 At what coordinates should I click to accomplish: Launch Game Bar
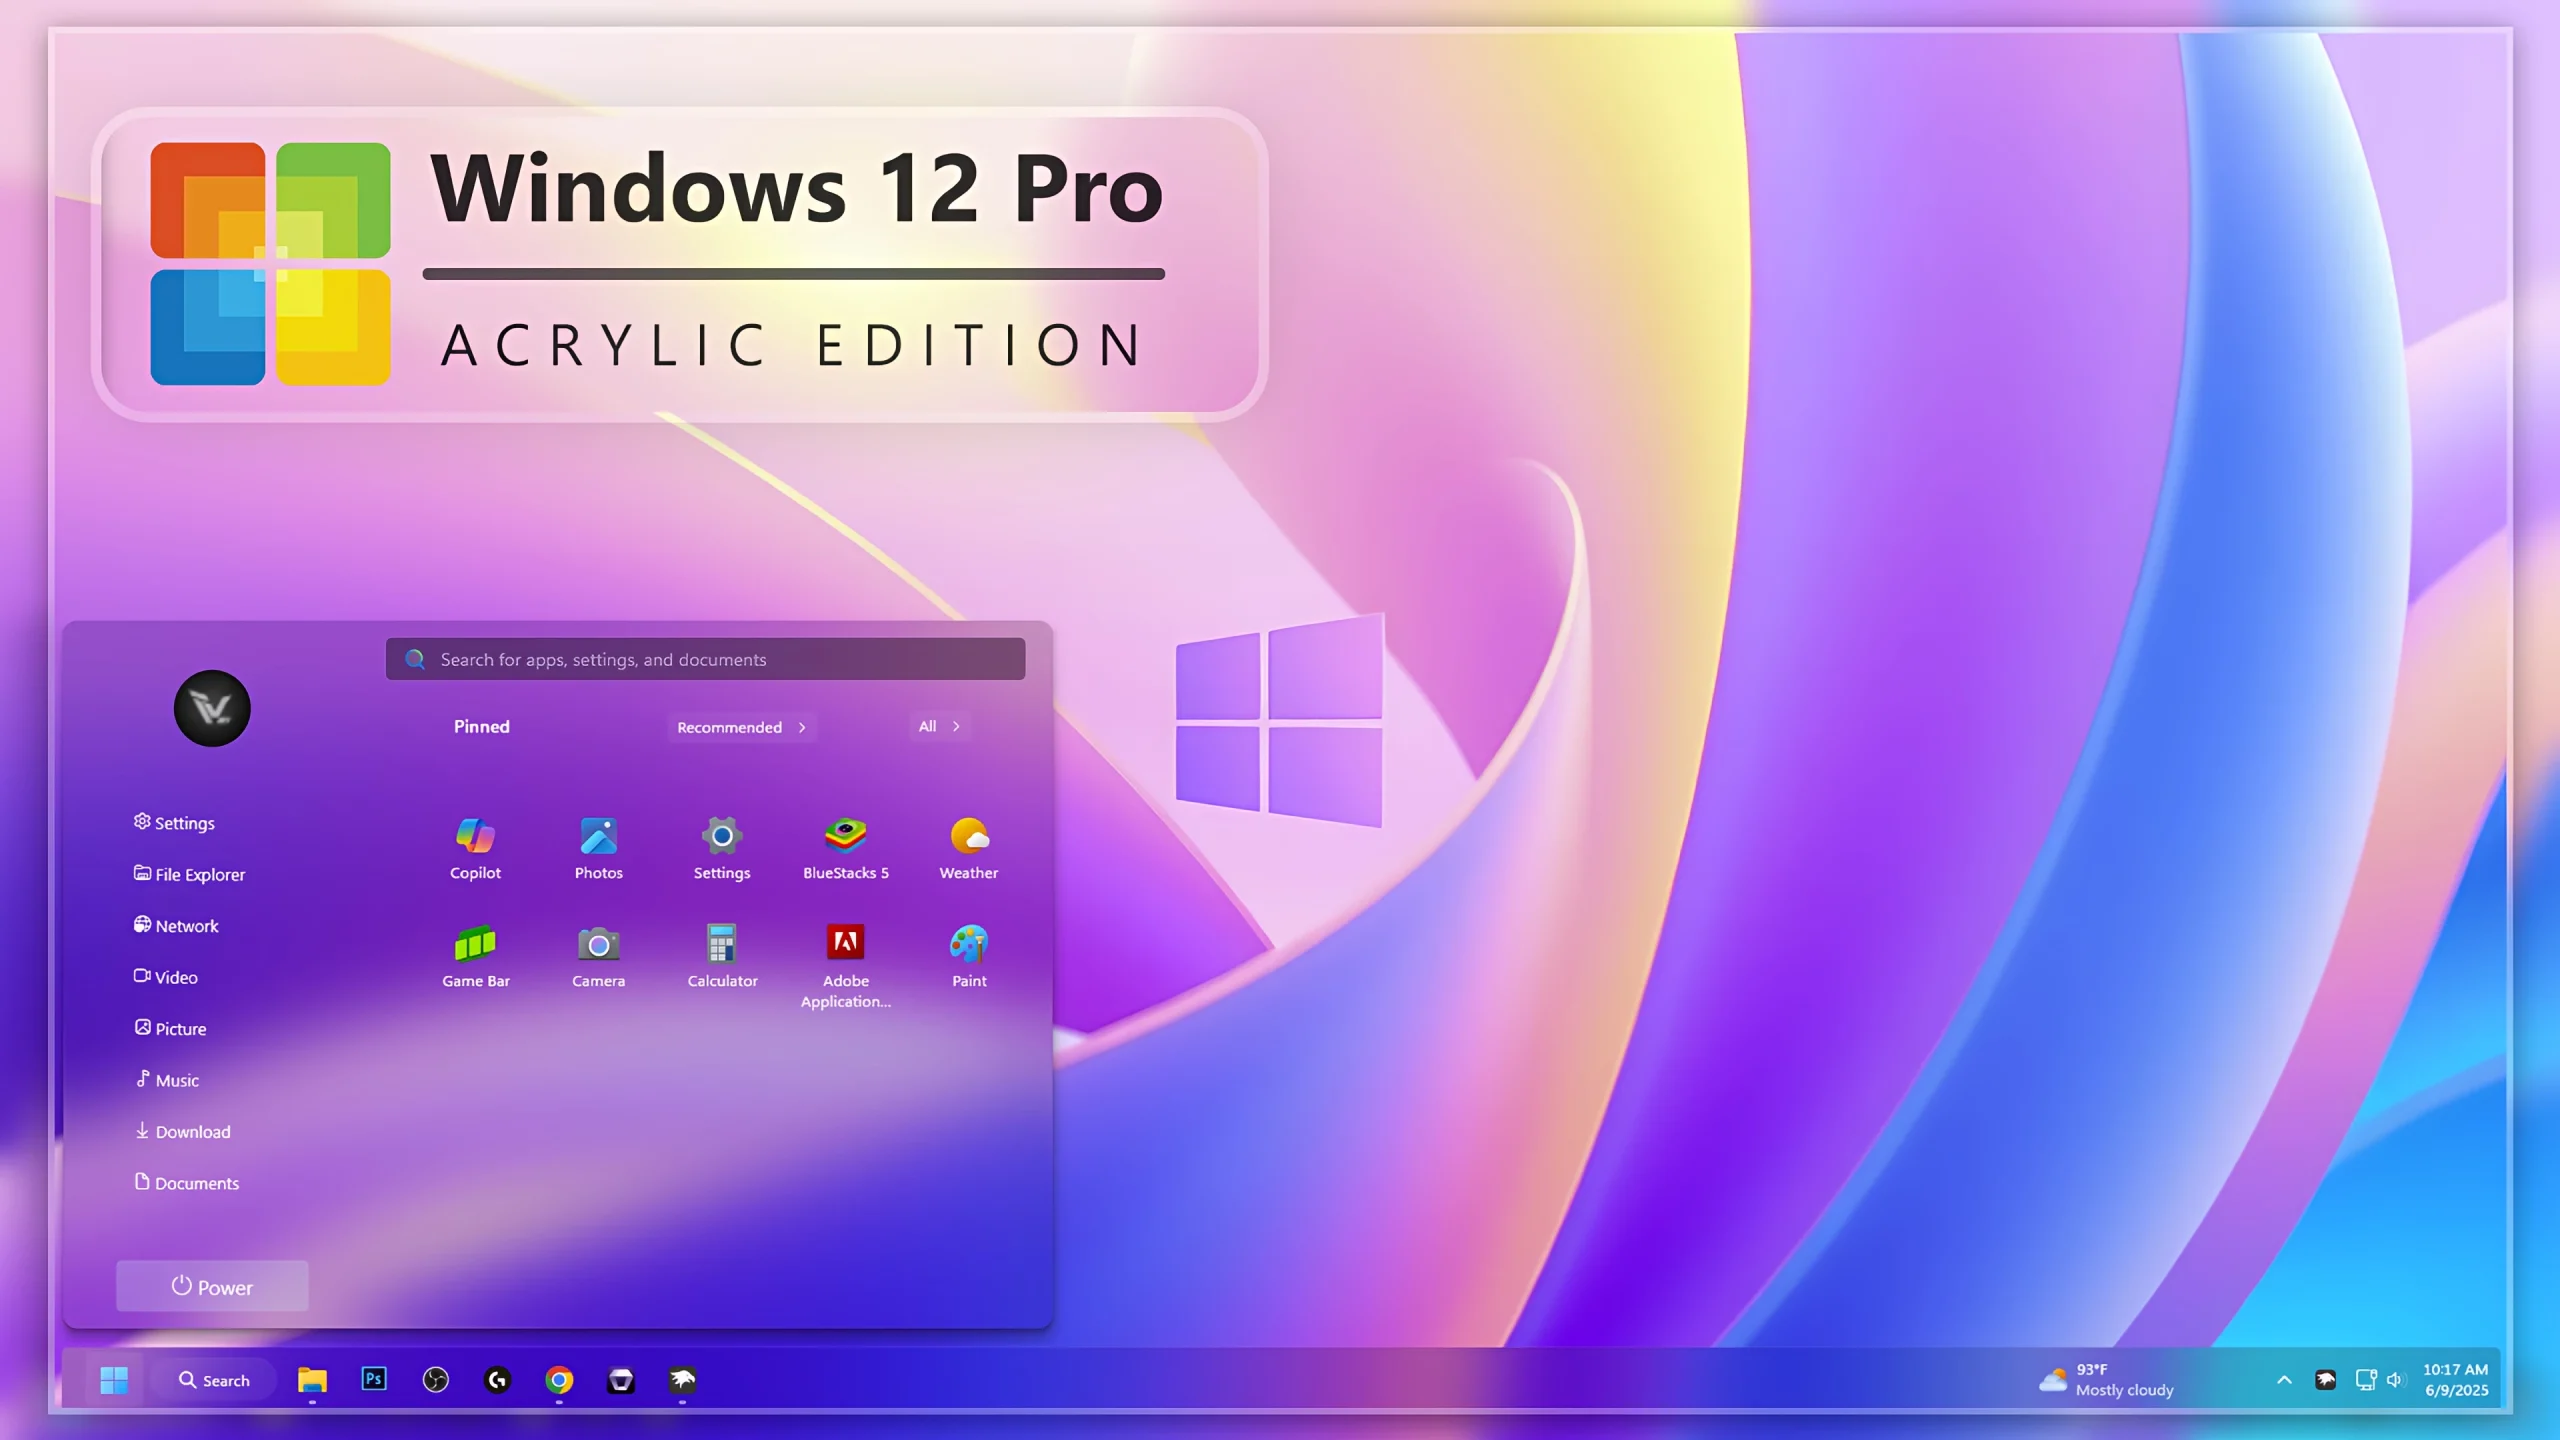coord(475,956)
